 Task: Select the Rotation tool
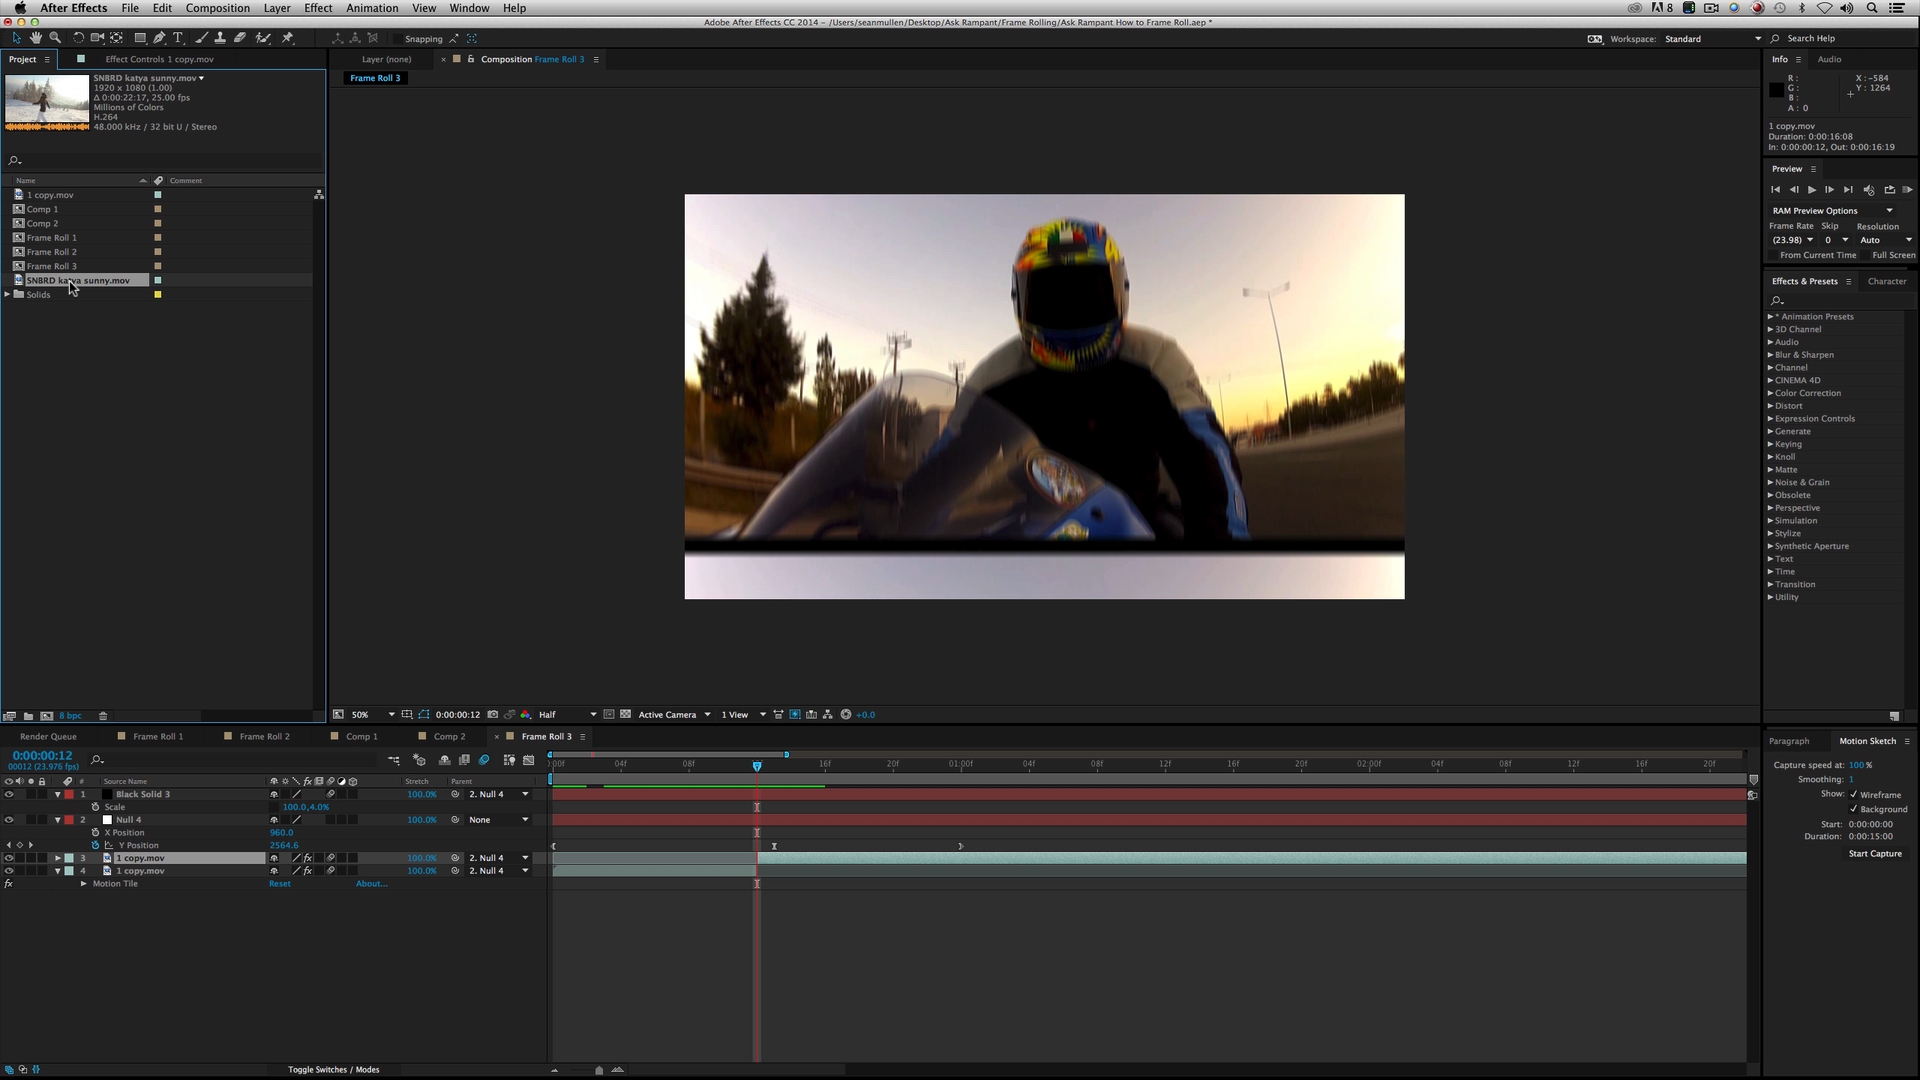pyautogui.click(x=78, y=38)
